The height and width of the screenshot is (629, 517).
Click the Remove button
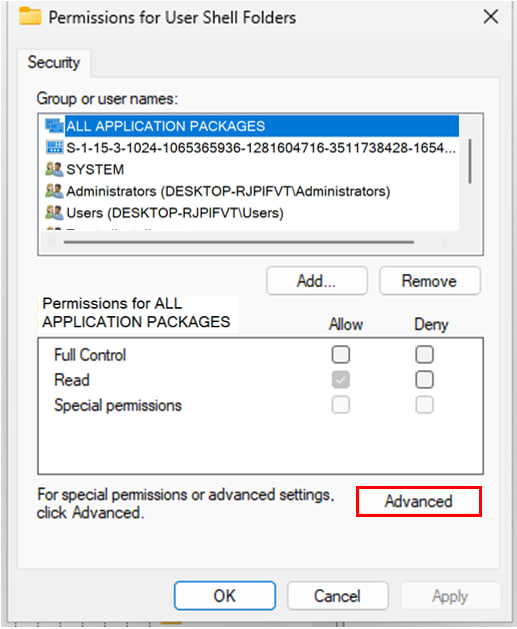(x=430, y=281)
